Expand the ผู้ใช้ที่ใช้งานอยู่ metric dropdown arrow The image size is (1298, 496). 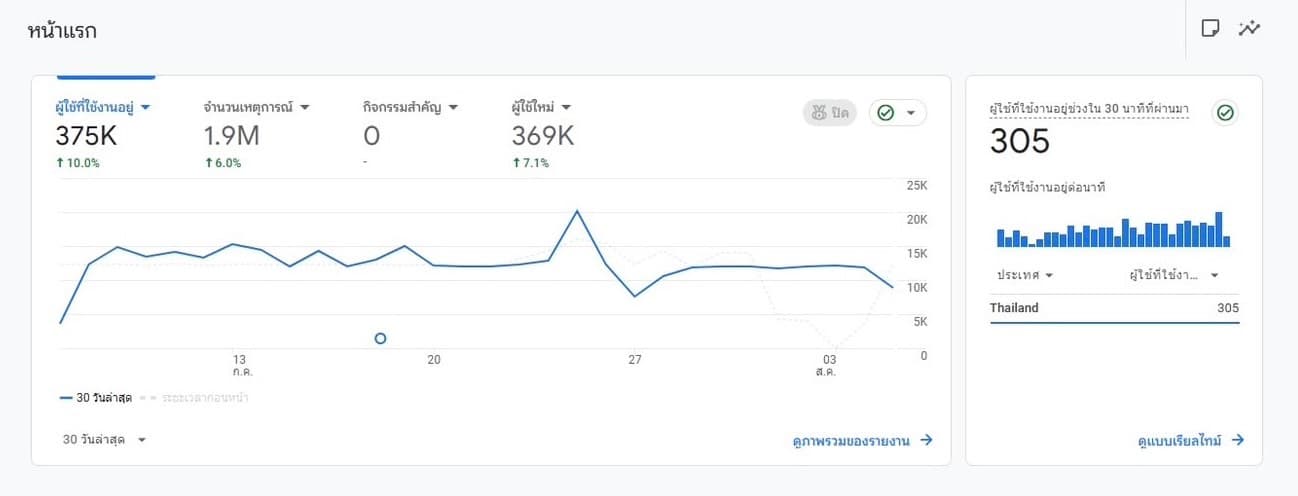[x=145, y=107]
